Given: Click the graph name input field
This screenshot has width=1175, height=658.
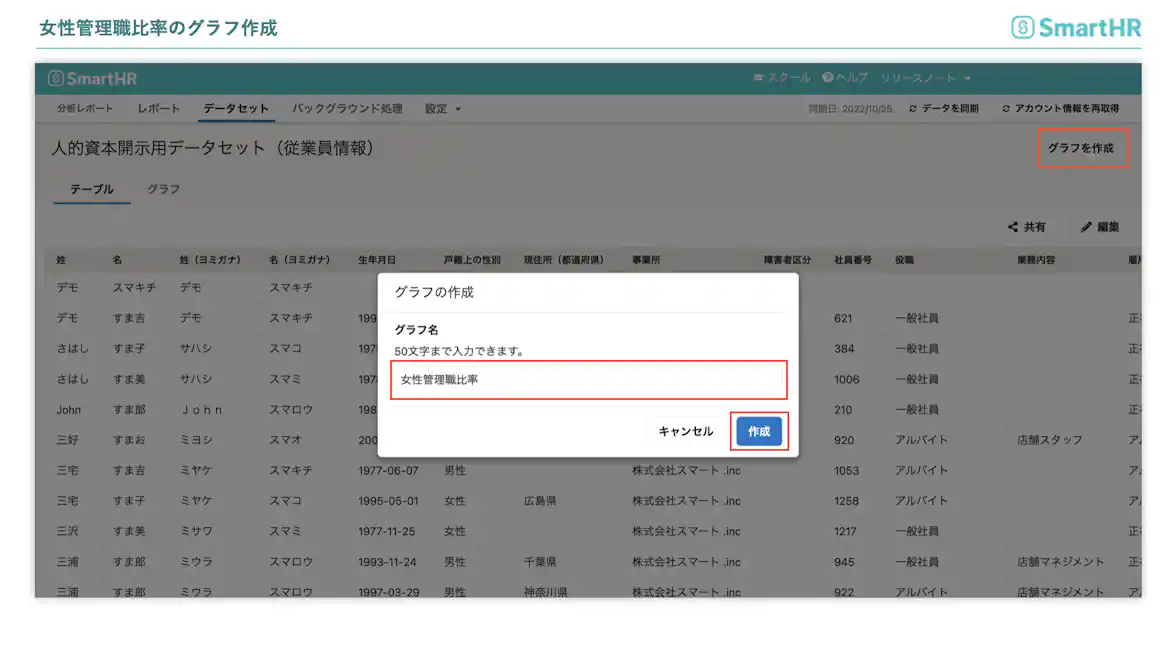Looking at the screenshot, I should [x=590, y=380].
